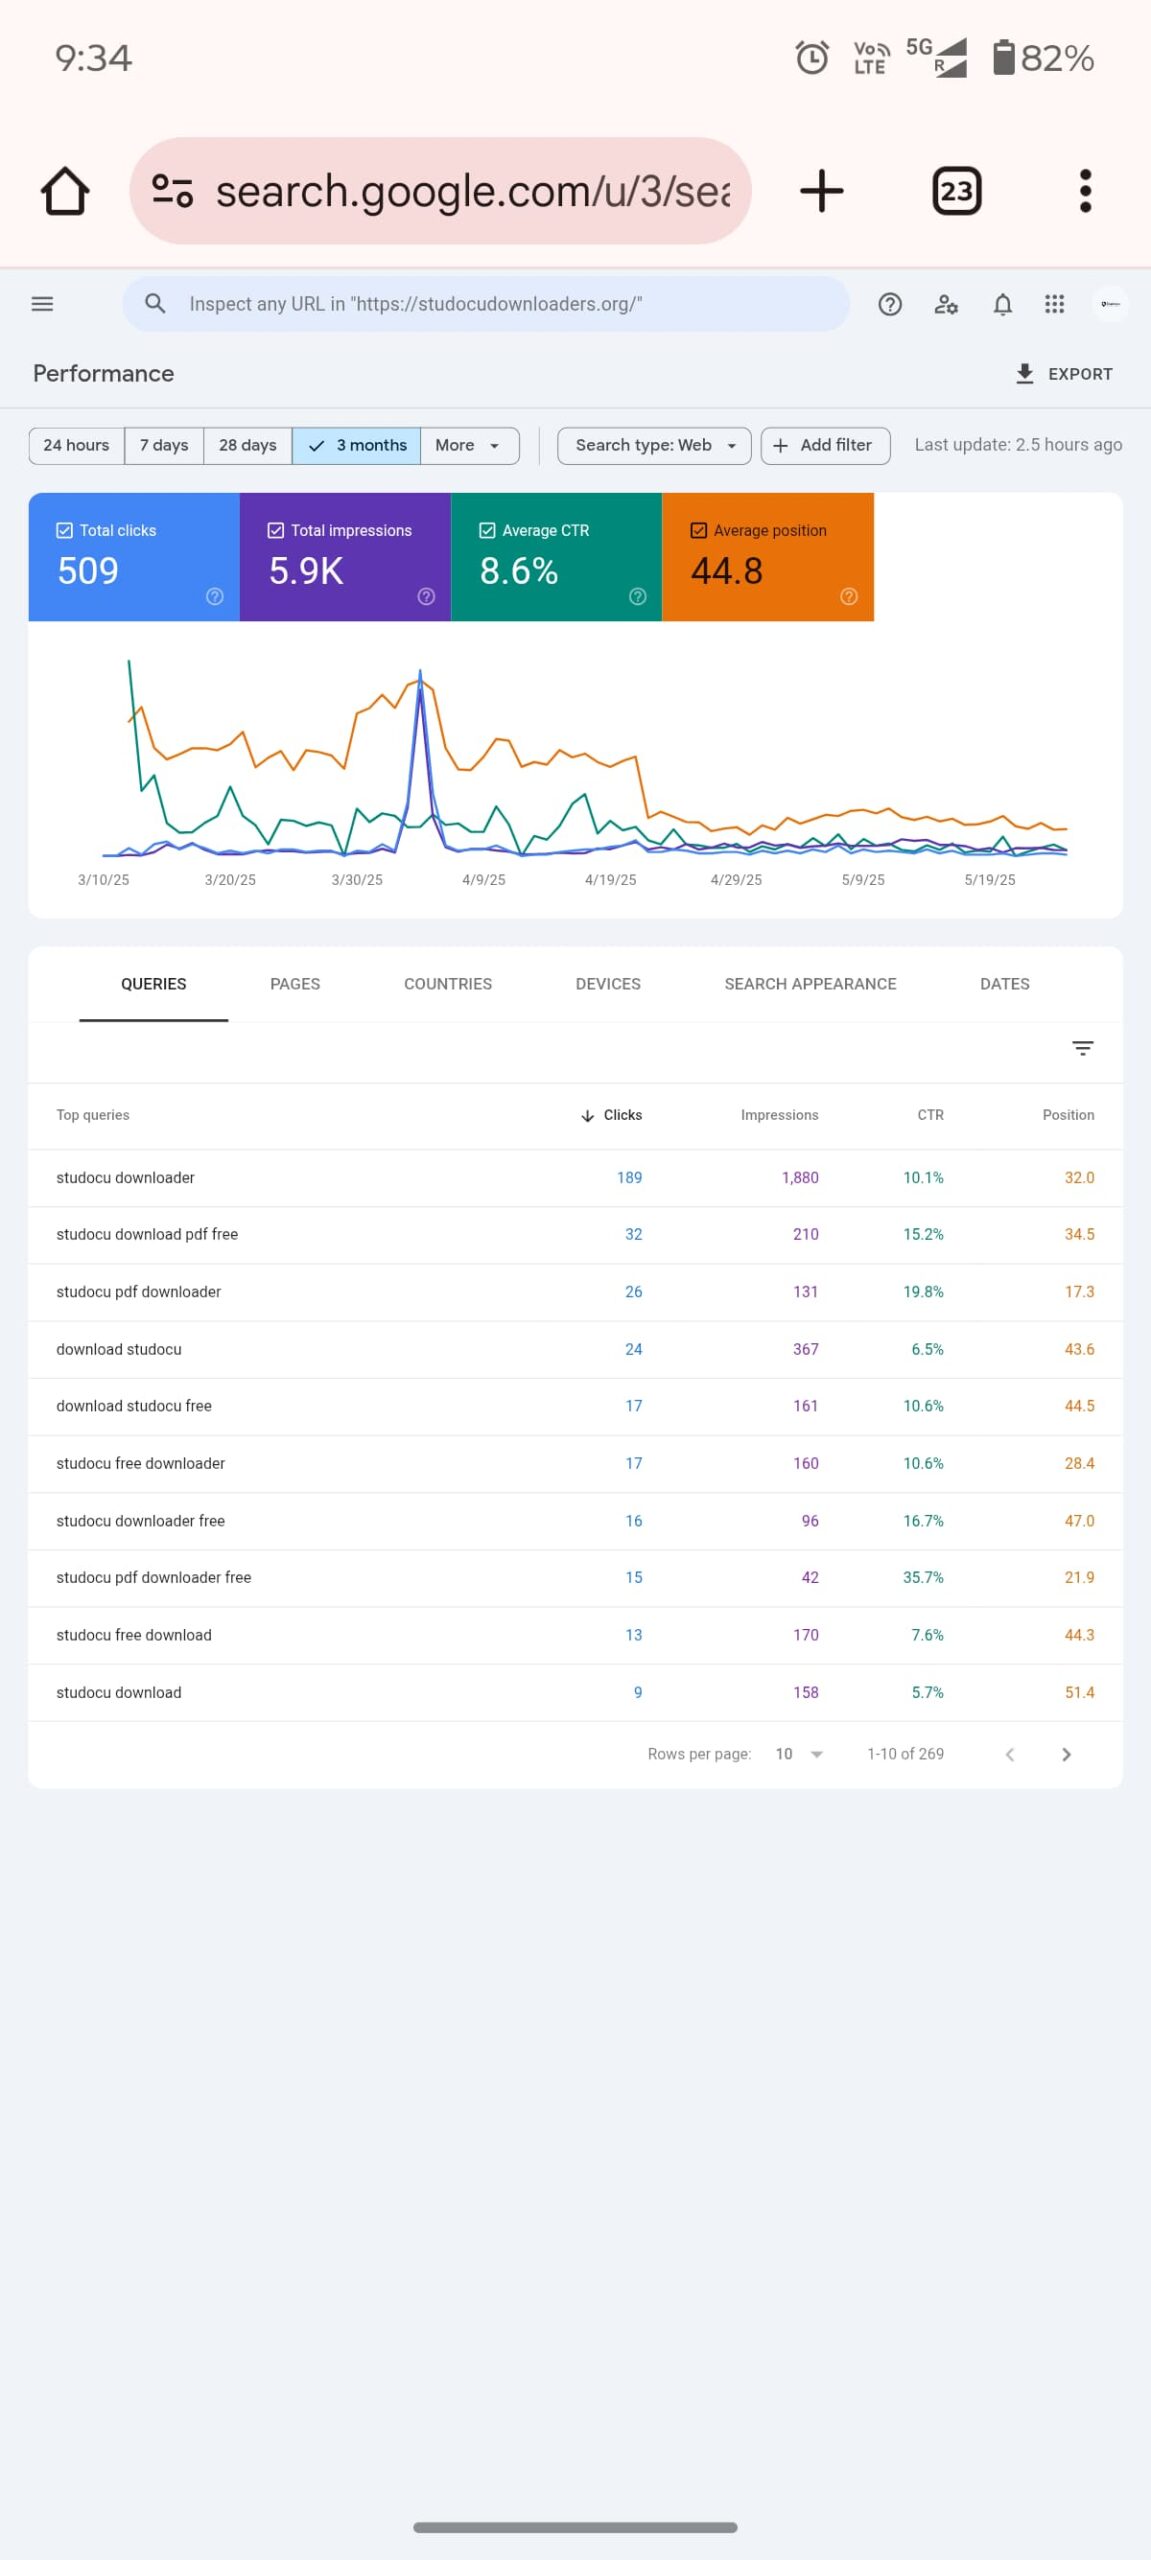Screen dimensions: 1151x2560
Task: Click the 4/9/25 label on chart axis
Action: [x=483, y=880]
